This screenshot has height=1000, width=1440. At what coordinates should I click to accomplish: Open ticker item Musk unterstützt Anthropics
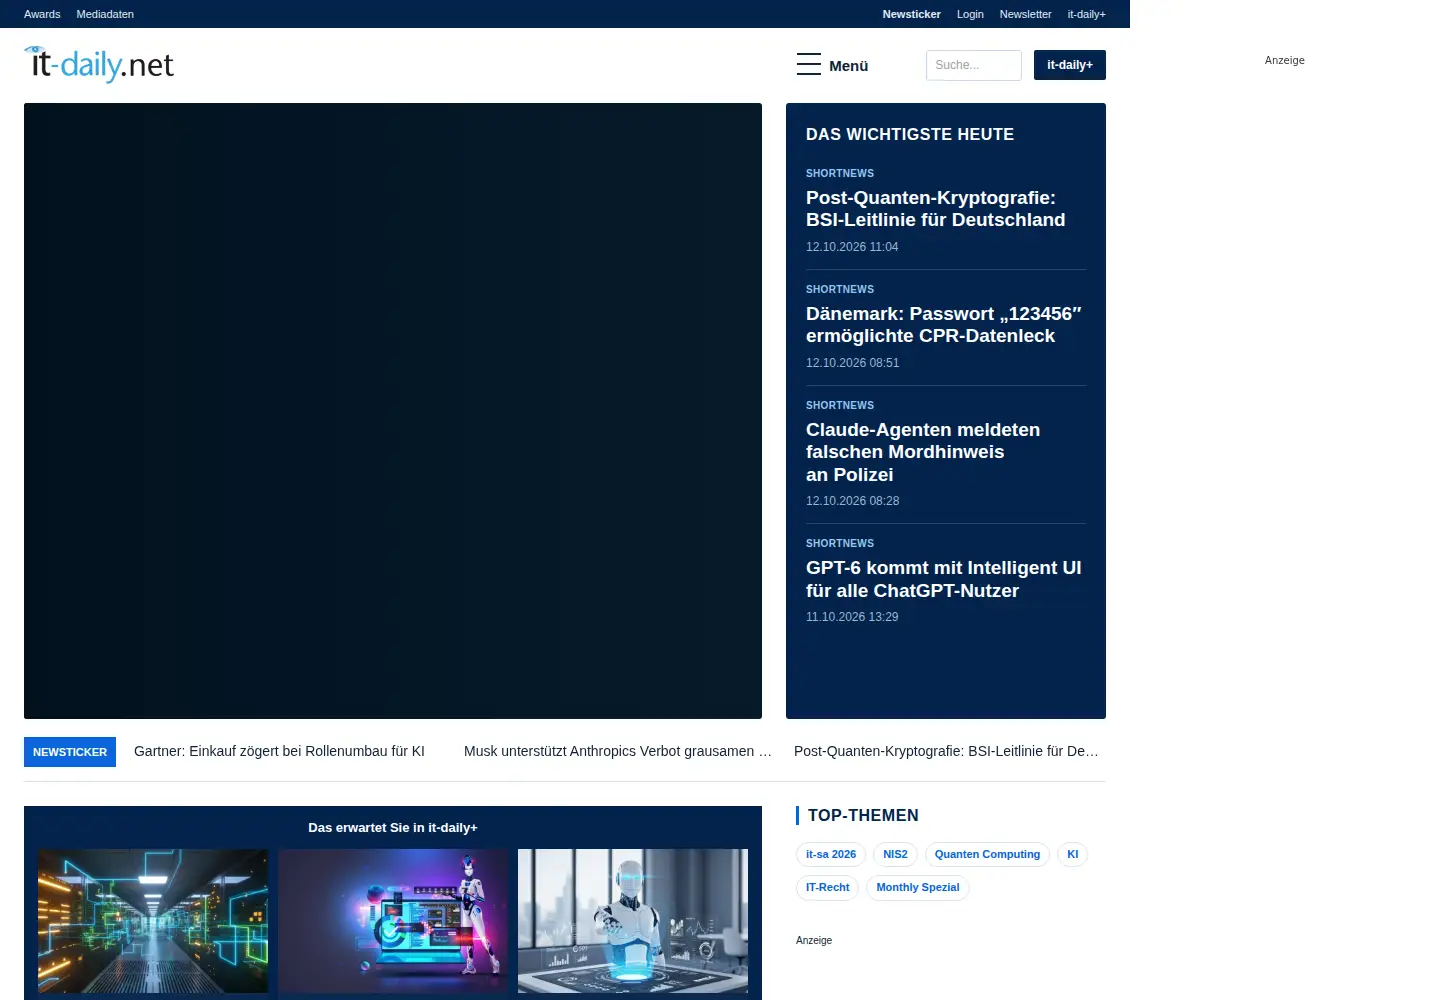point(618,751)
